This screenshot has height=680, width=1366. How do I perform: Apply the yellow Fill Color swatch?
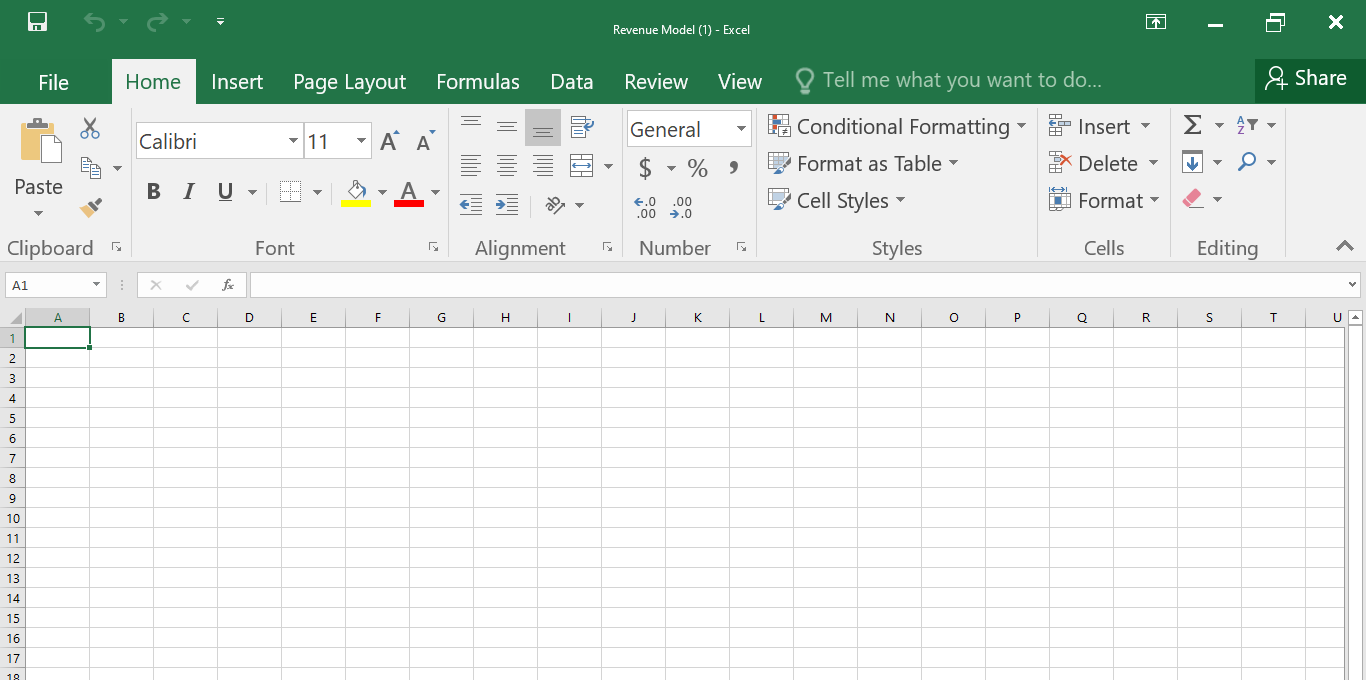pos(357,192)
